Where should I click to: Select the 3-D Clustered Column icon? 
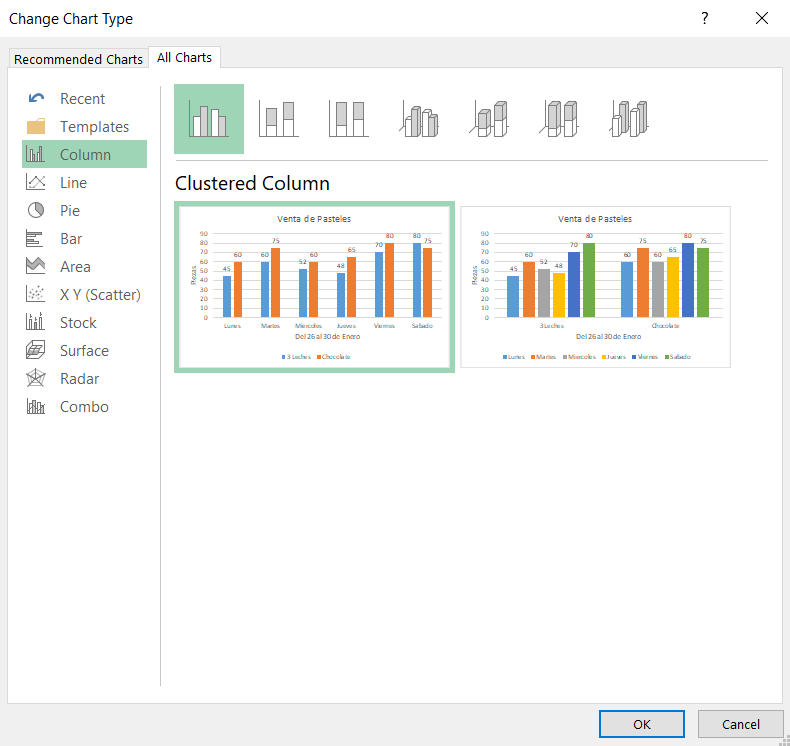coord(419,119)
